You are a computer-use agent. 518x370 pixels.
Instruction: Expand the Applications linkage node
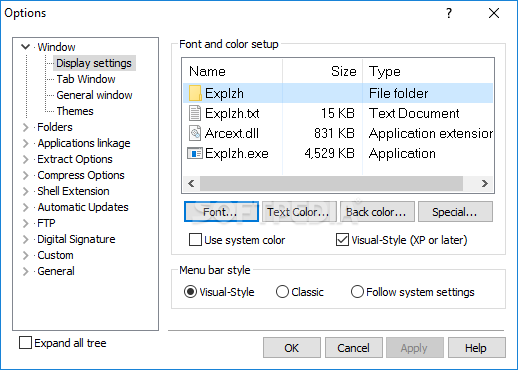(x=26, y=143)
